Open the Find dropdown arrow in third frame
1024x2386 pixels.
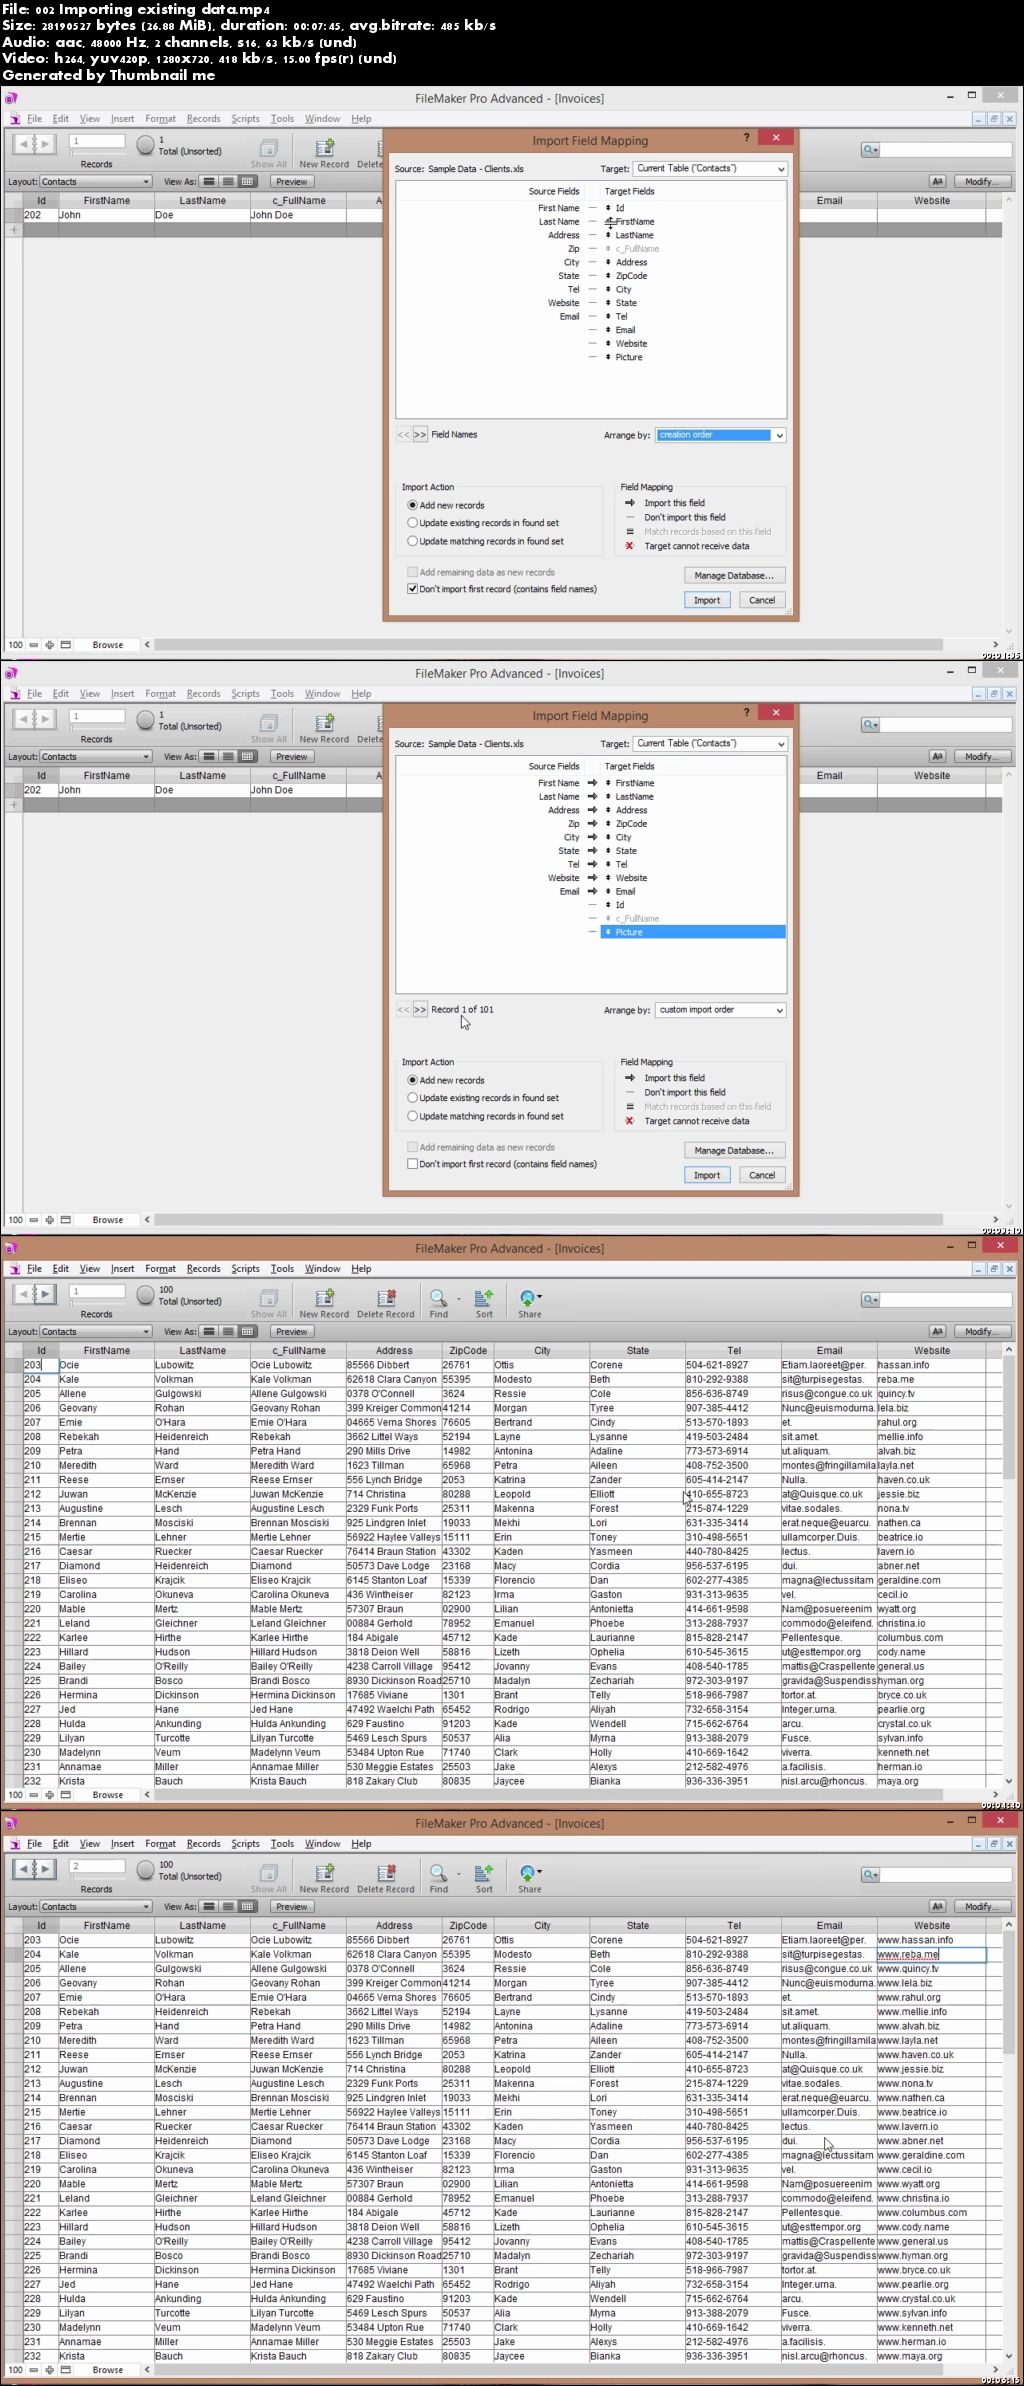coord(459,1298)
